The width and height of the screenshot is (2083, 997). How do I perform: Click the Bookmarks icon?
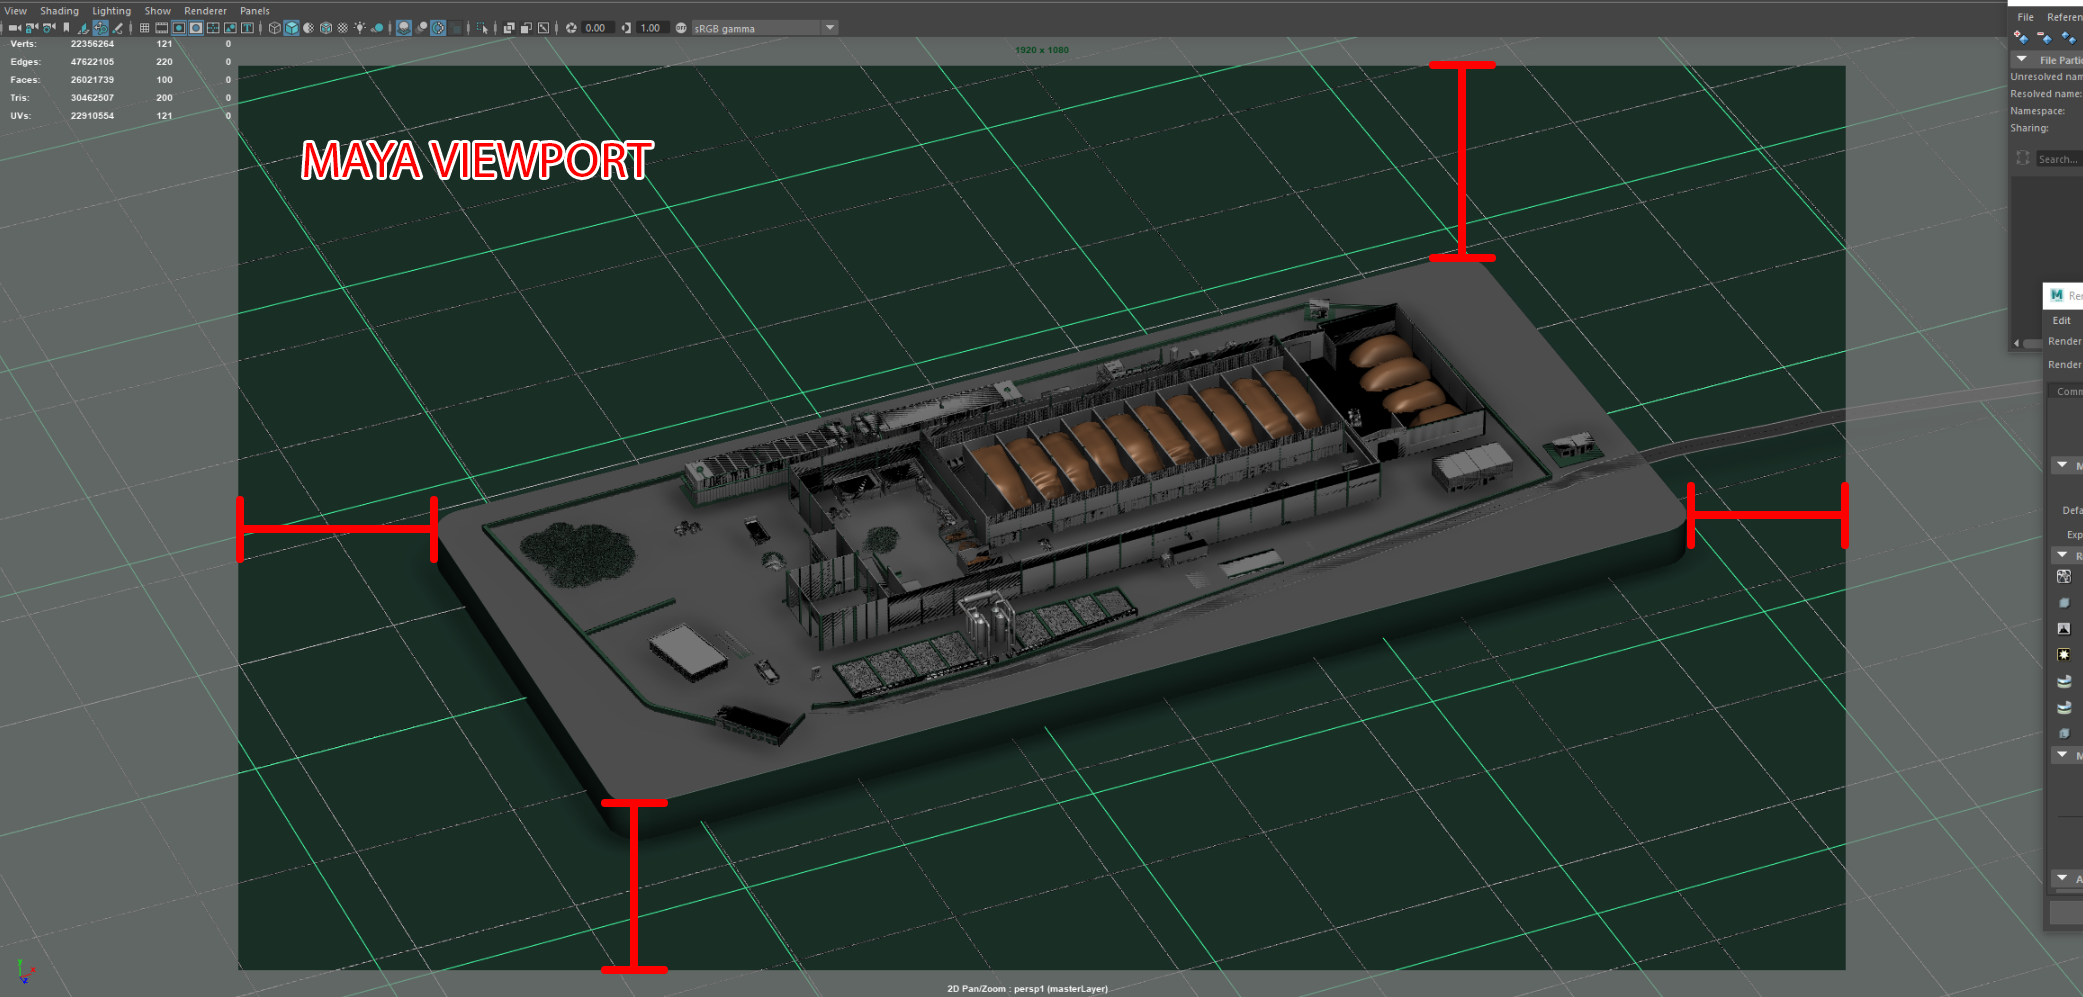(66, 28)
